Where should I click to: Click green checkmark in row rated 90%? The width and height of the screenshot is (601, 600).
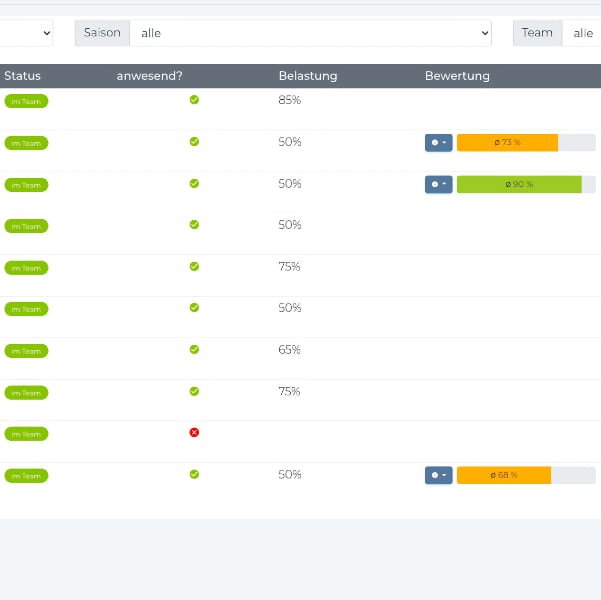pyautogui.click(x=194, y=184)
